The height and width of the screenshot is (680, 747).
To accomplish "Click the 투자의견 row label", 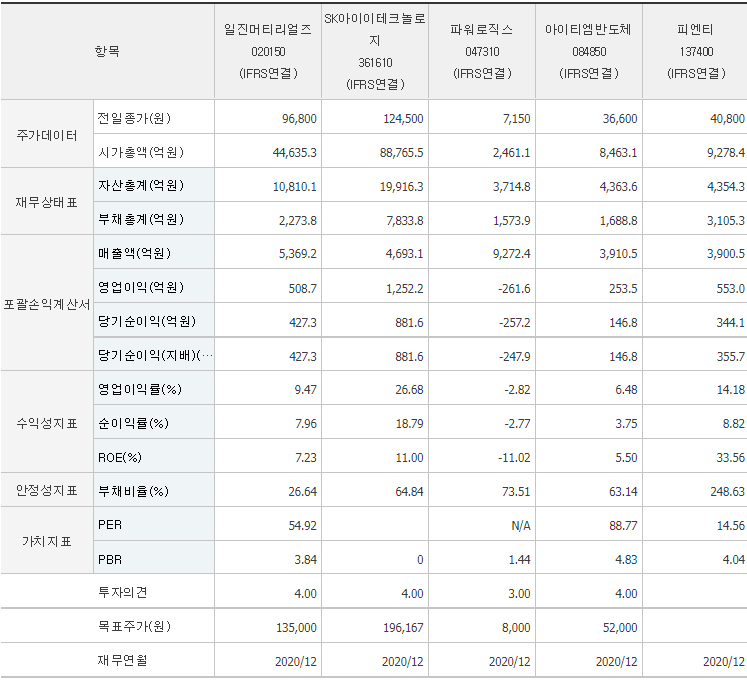I will click(122, 592).
